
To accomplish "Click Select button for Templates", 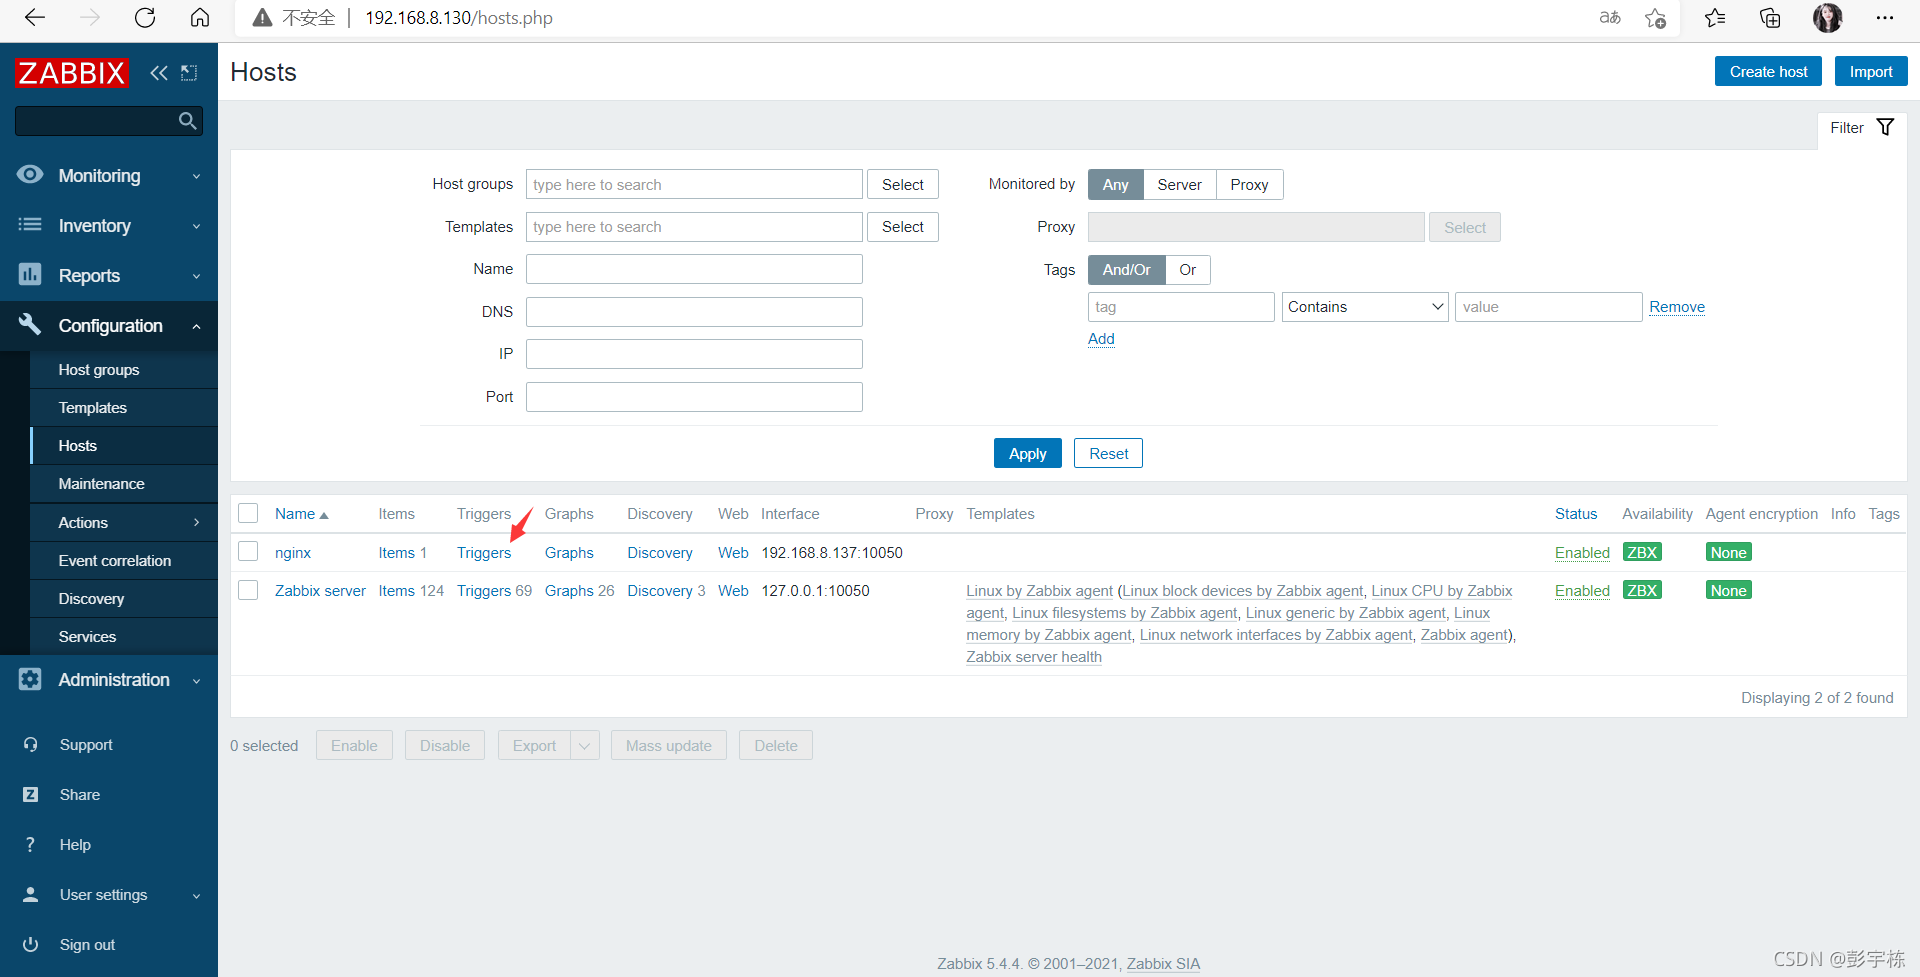I will (902, 227).
